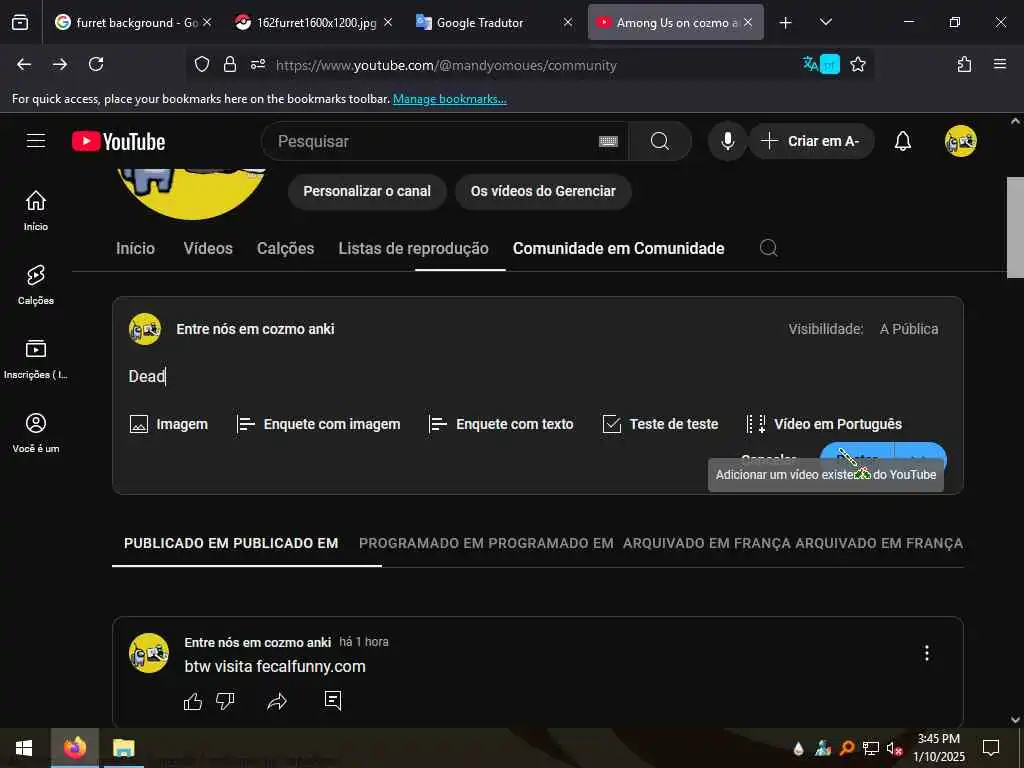Activate voice search microphone
Screen dimensions: 1024x768
pos(728,141)
